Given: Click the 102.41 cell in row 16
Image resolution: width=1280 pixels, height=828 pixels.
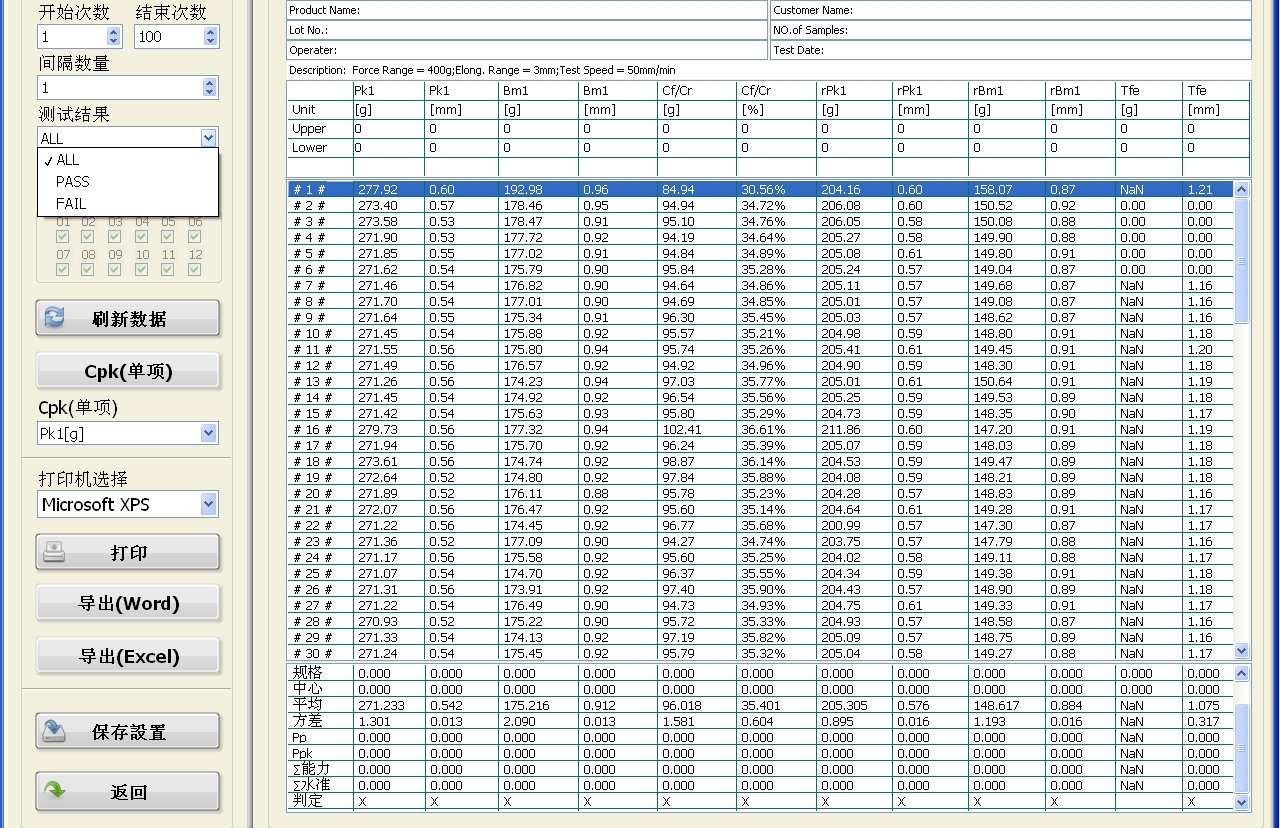Looking at the screenshot, I should pyautogui.click(x=682, y=429).
